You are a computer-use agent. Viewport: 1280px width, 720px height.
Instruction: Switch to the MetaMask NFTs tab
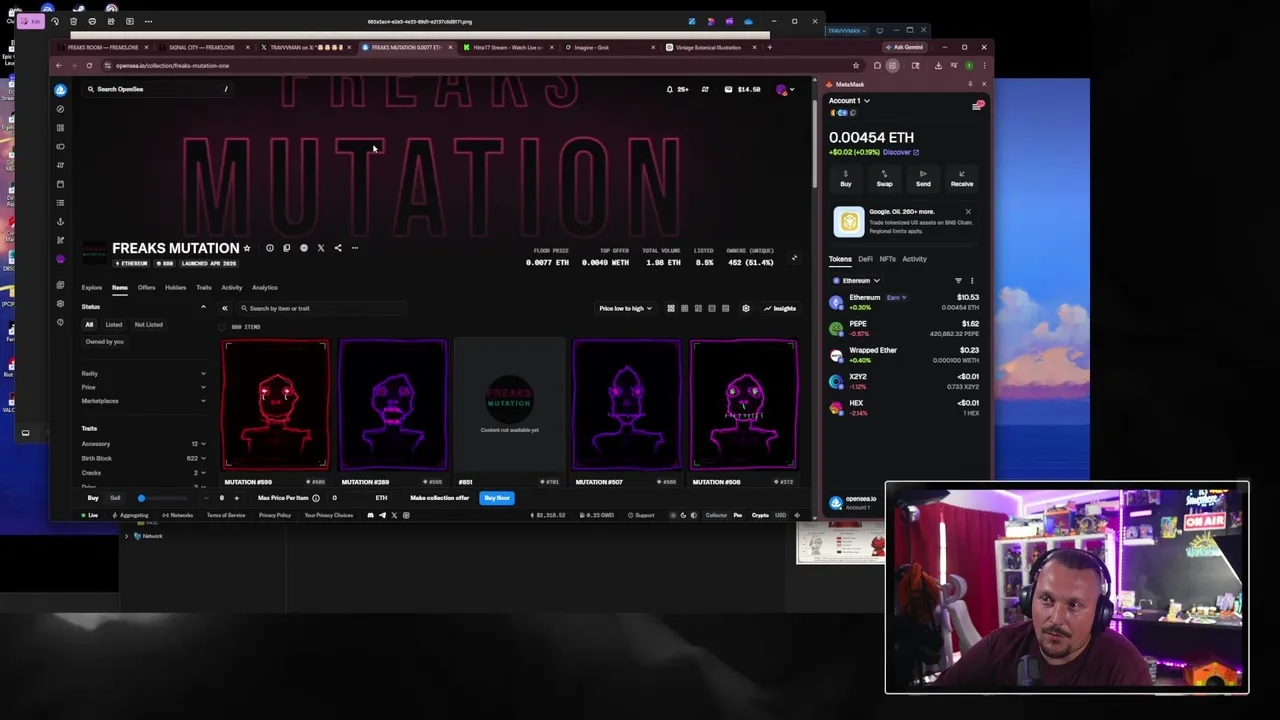(887, 259)
